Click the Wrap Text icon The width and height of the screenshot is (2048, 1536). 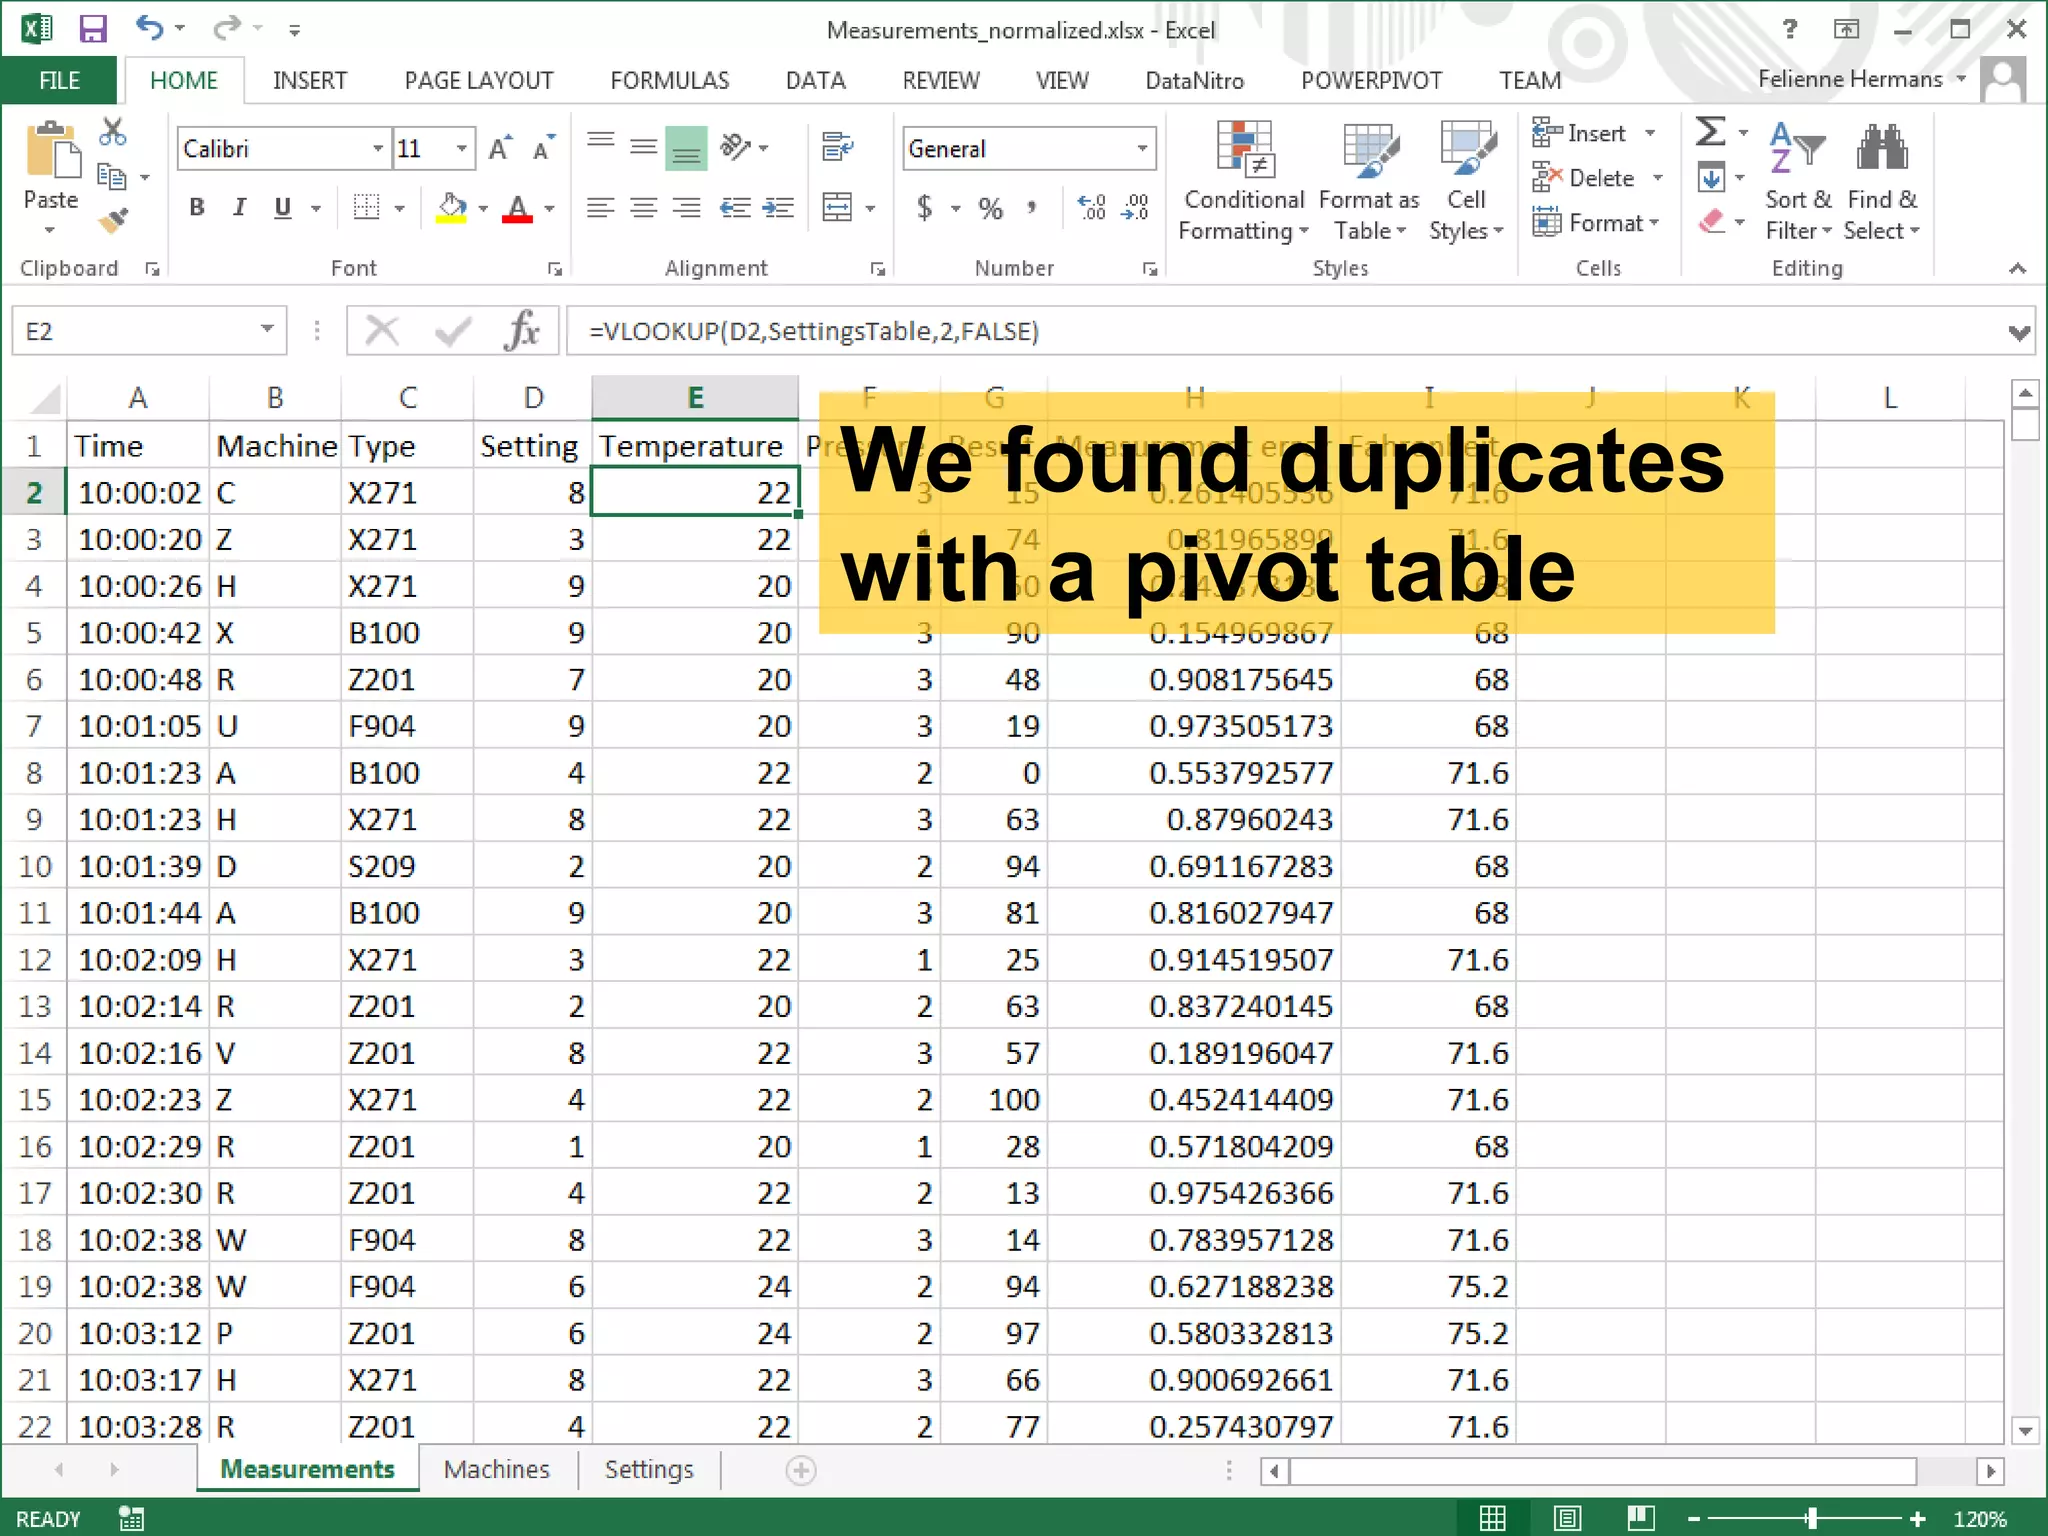pos(837,148)
